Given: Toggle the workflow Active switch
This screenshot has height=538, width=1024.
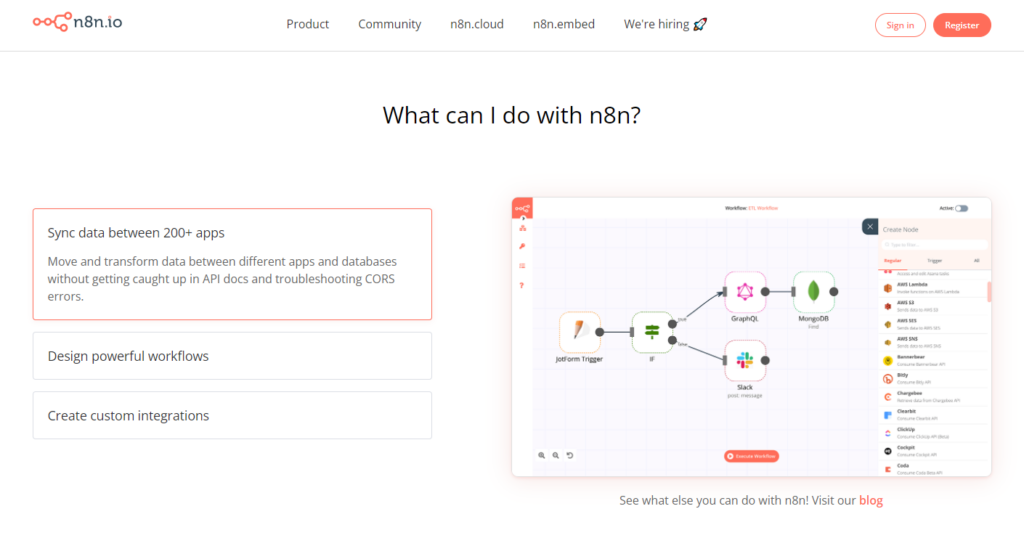Looking at the screenshot, I should pos(961,208).
